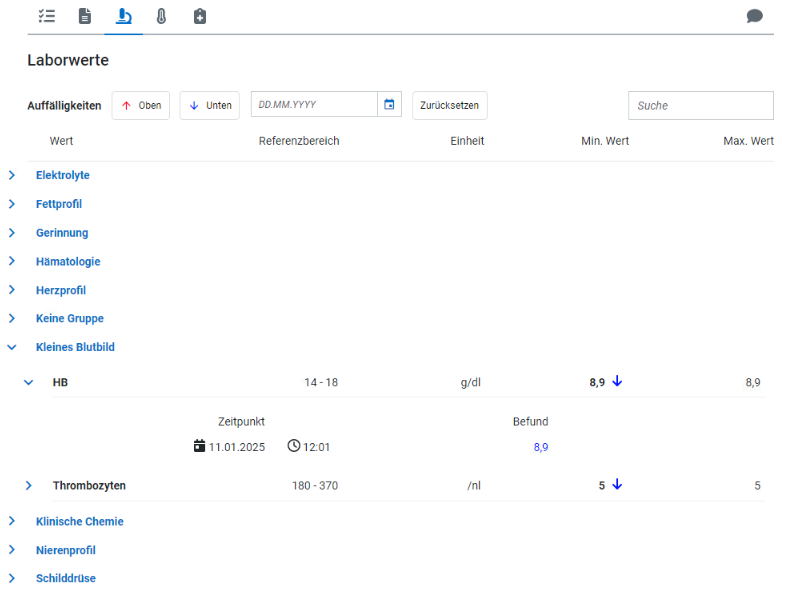Click the blue Befund value 8,9
Viewport: 791px width, 616px height.
pyautogui.click(x=541, y=447)
